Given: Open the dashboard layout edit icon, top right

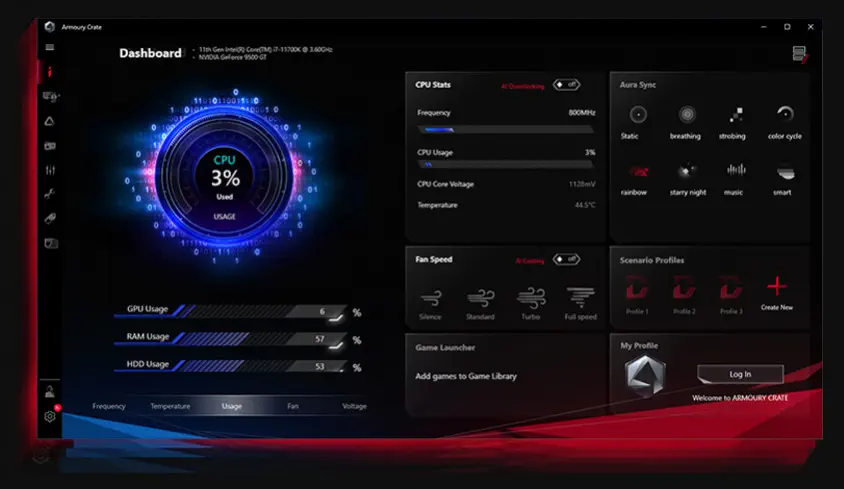Looking at the screenshot, I should 800,54.
